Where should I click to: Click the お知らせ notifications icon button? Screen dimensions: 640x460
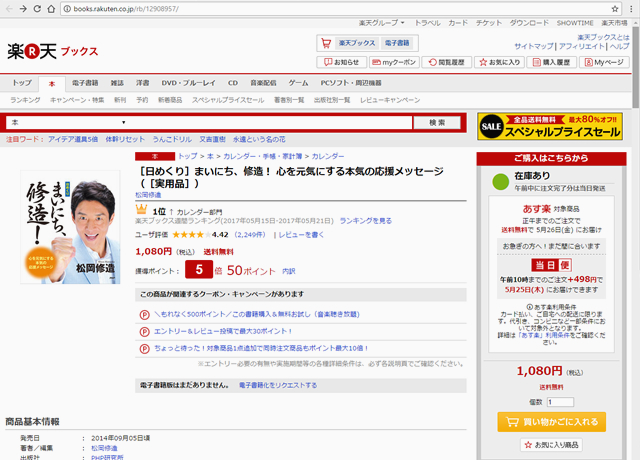point(341,62)
